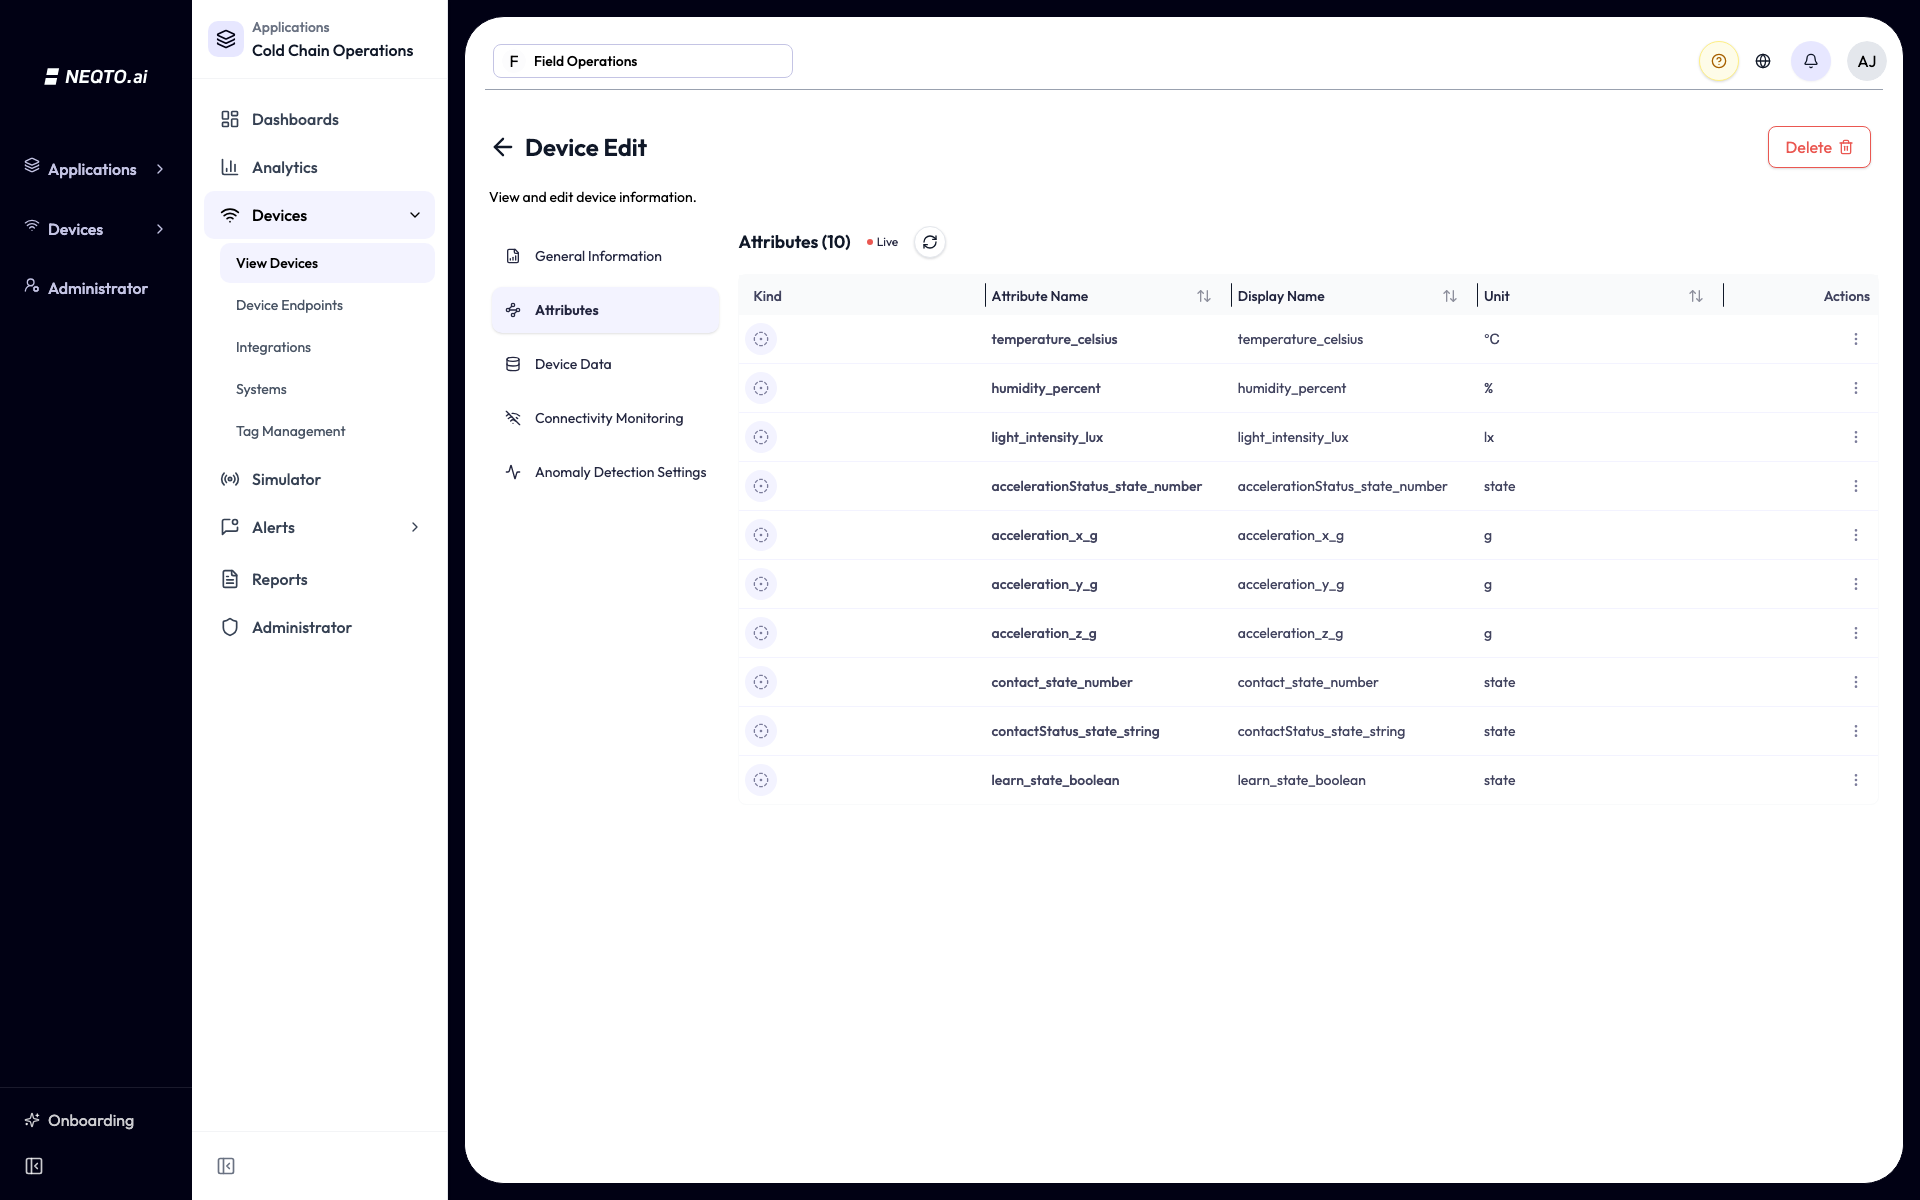Open the AJ user avatar menu
This screenshot has width=1920, height=1200.
(1867, 61)
